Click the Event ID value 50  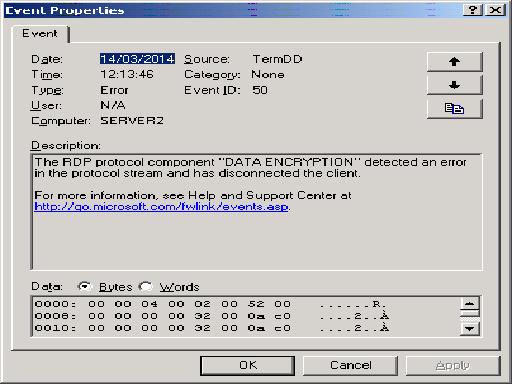tap(260, 90)
